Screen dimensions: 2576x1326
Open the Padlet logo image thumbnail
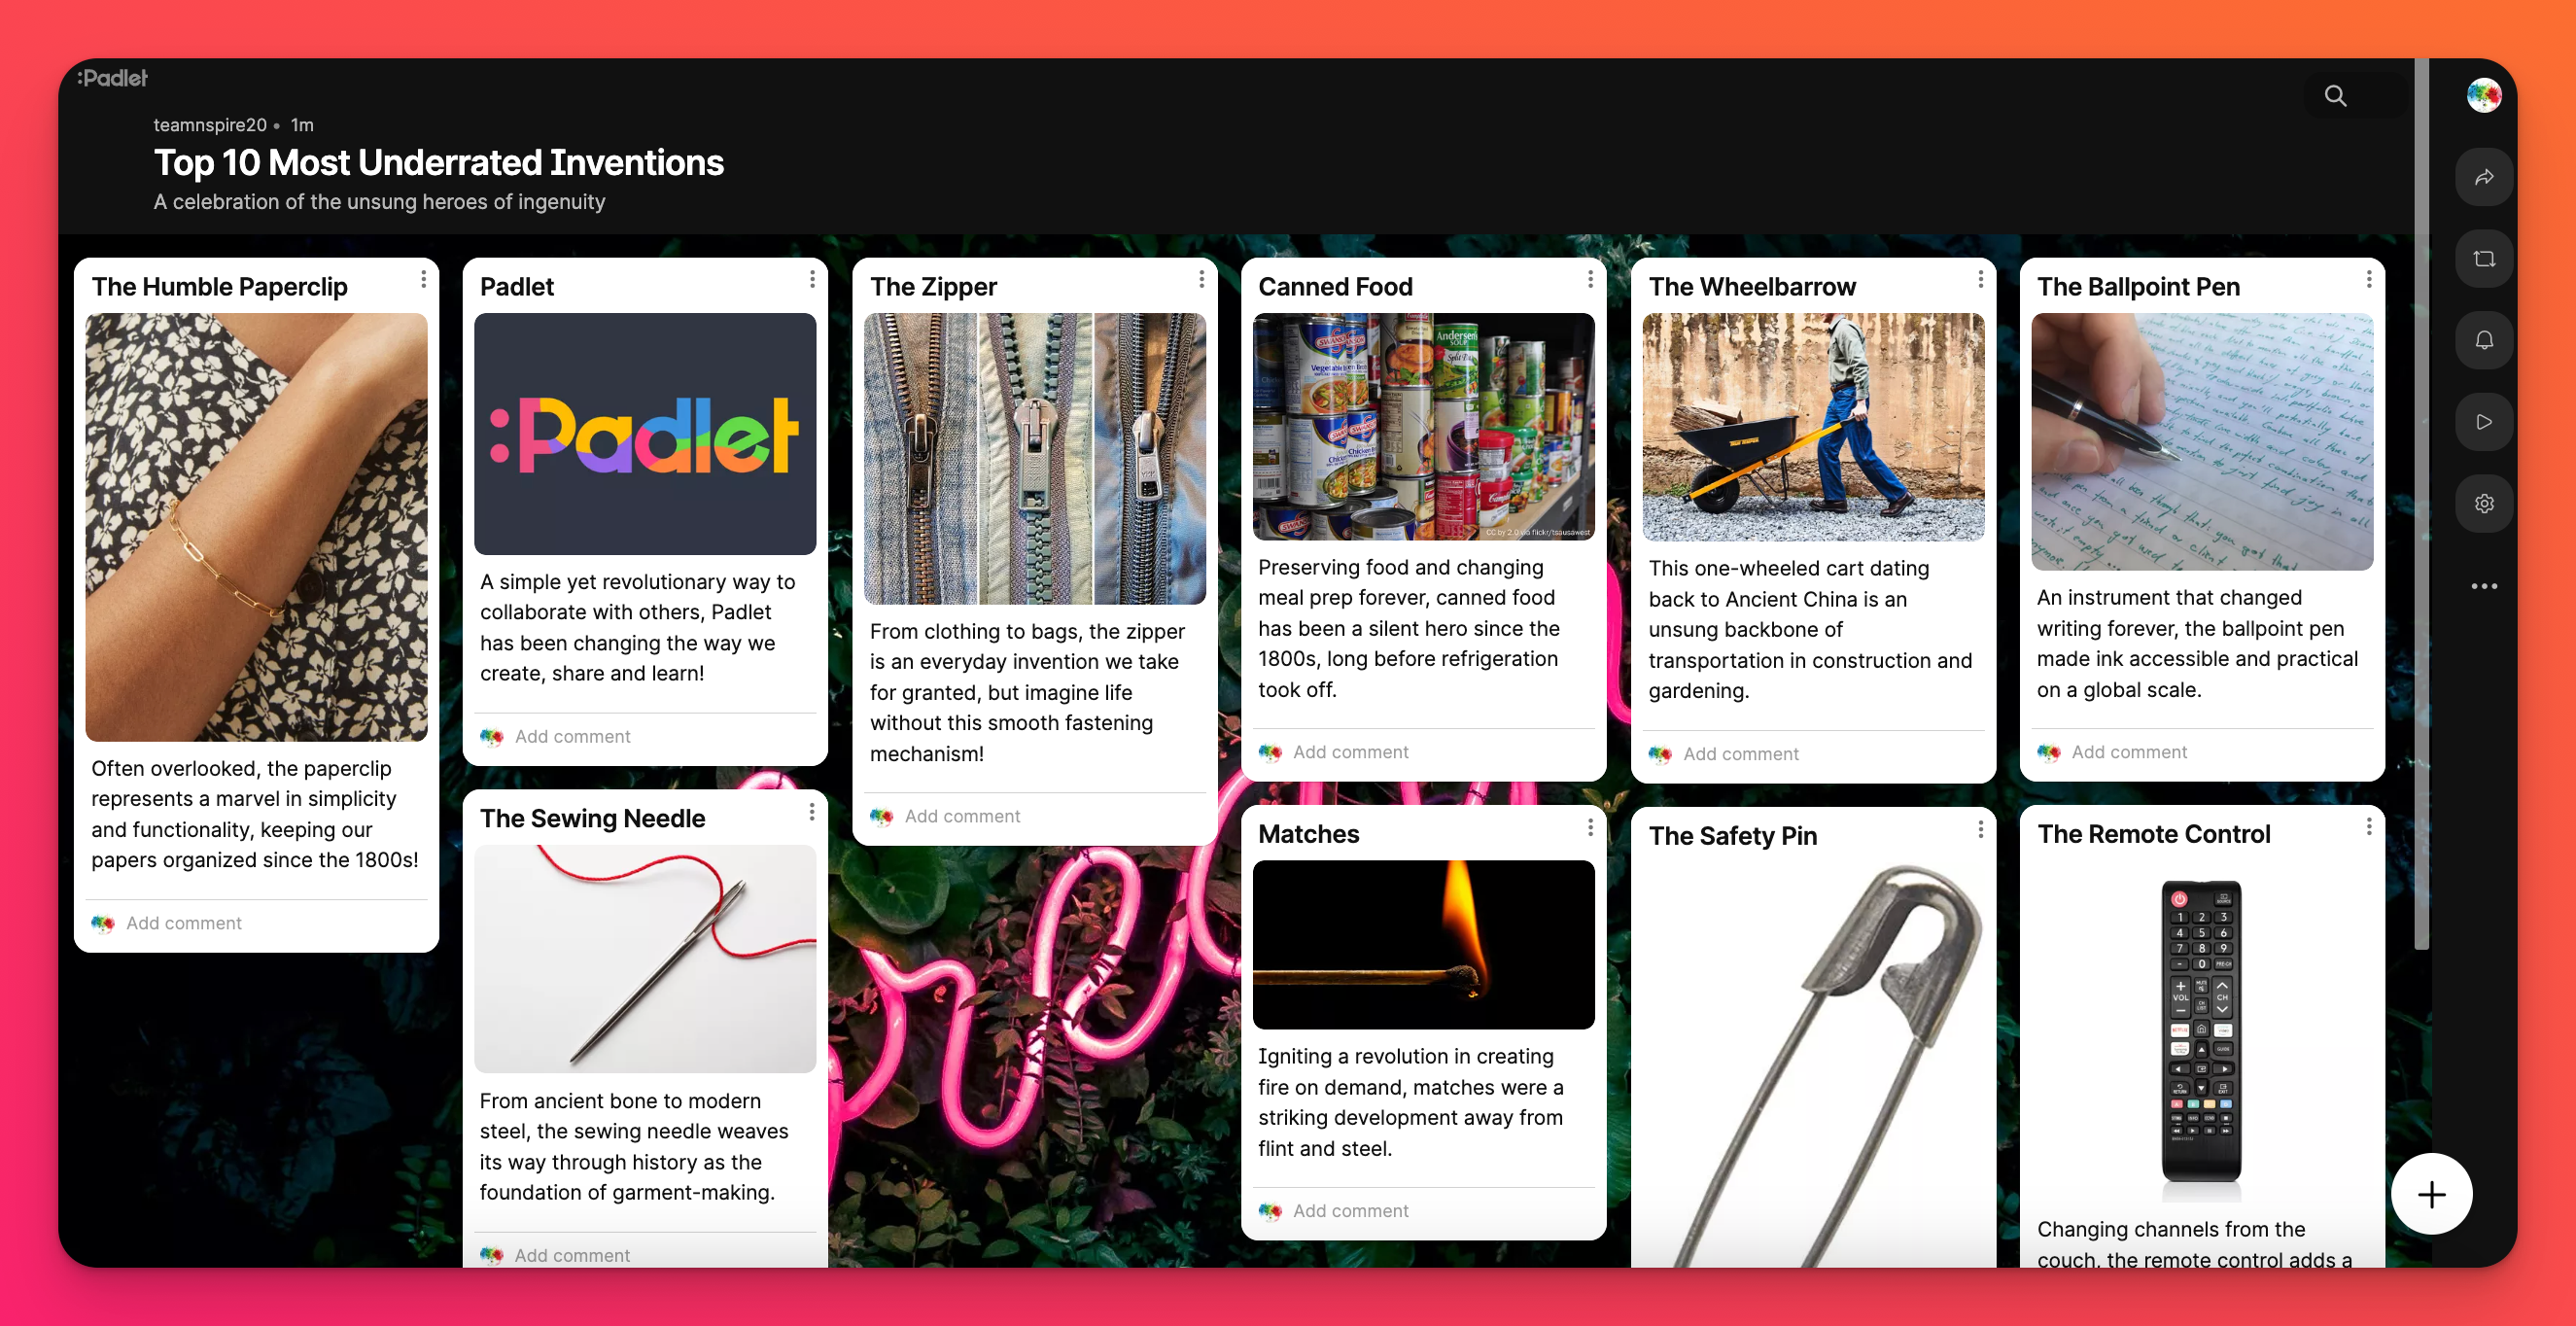pos(644,433)
